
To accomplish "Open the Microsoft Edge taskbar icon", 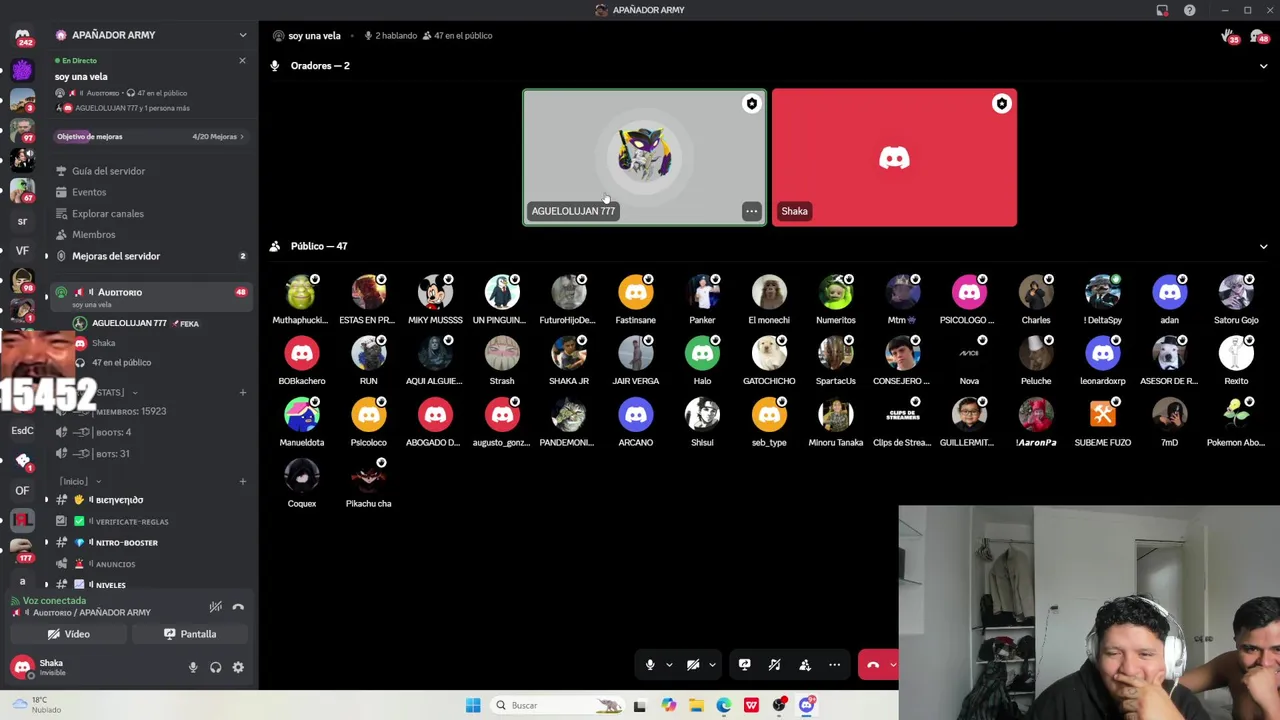I will (x=724, y=706).
